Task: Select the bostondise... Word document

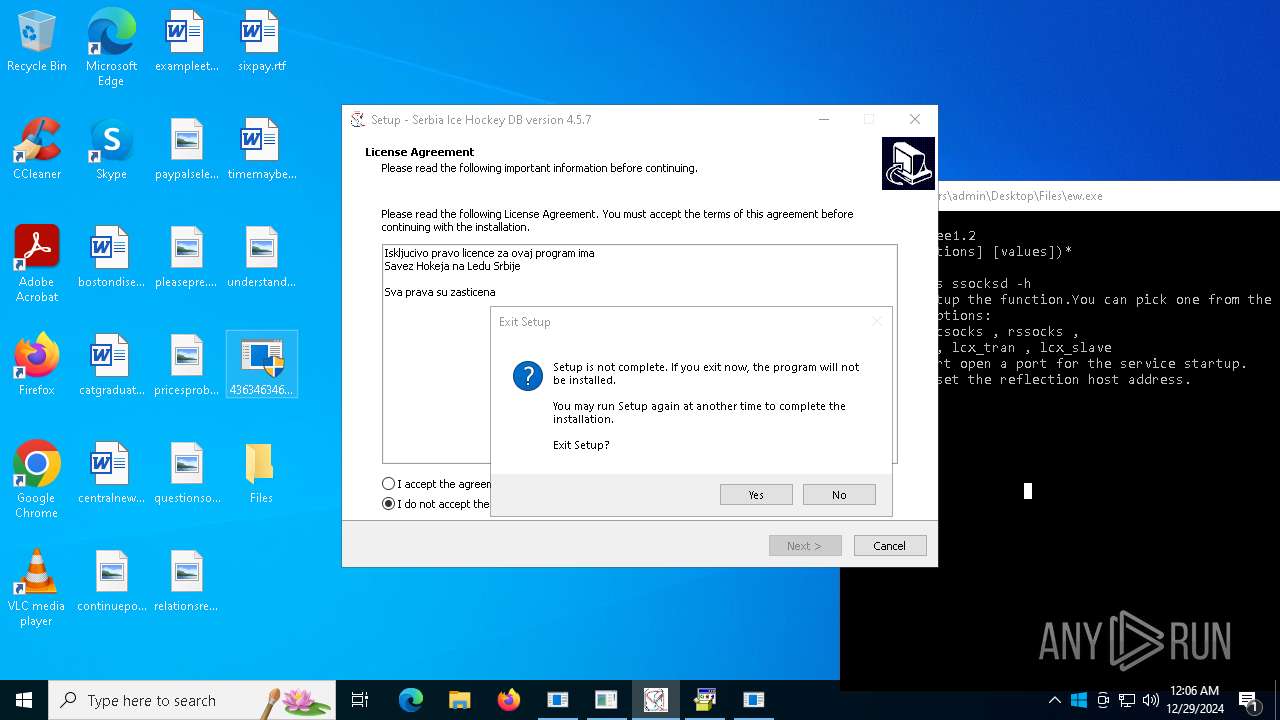Action: [111, 257]
